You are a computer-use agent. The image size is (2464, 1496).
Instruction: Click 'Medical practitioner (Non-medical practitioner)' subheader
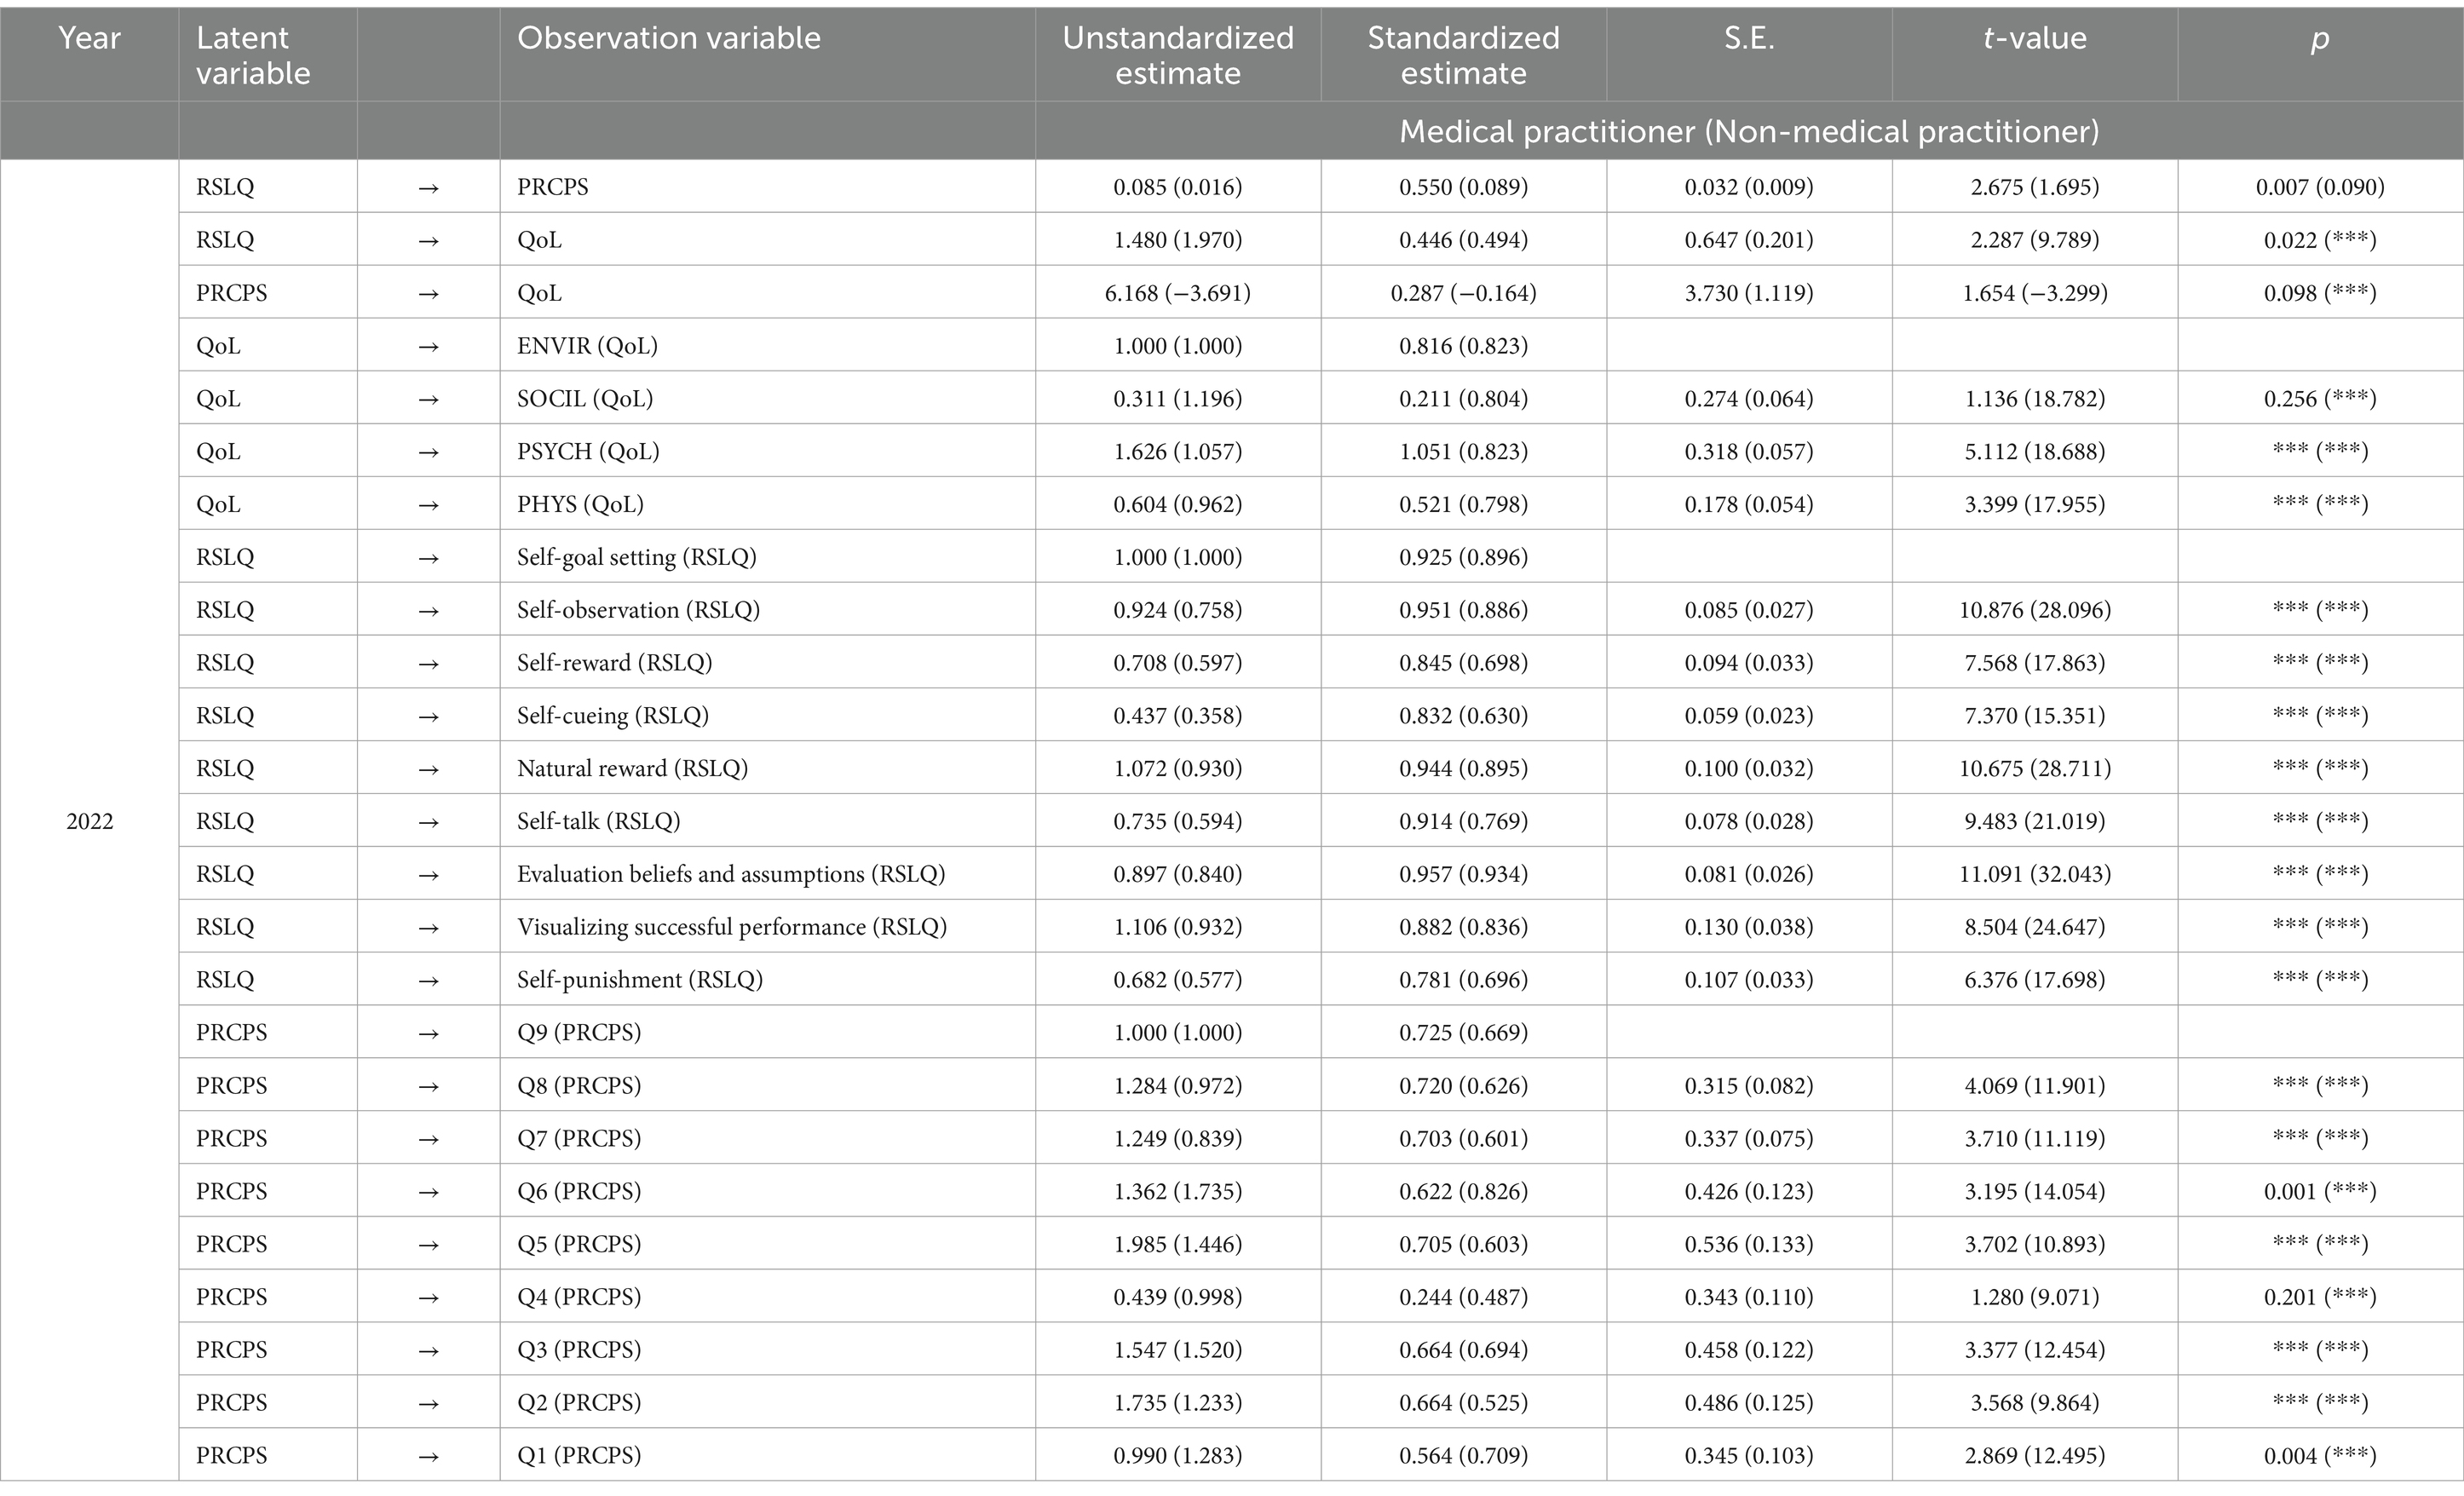coord(1749,131)
